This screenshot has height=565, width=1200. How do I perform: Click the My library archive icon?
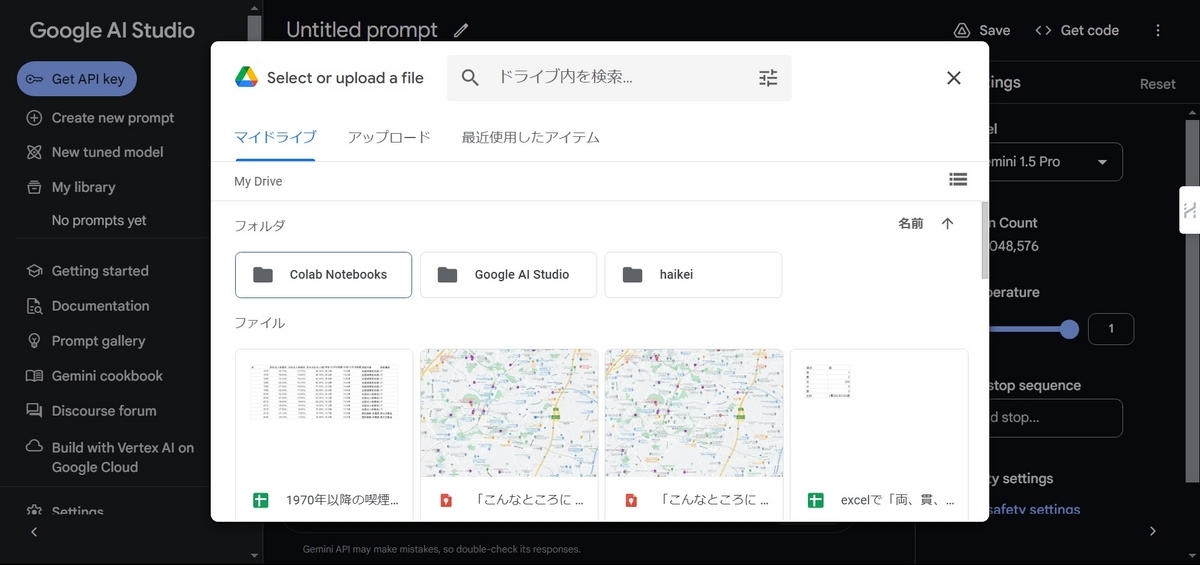coord(34,187)
